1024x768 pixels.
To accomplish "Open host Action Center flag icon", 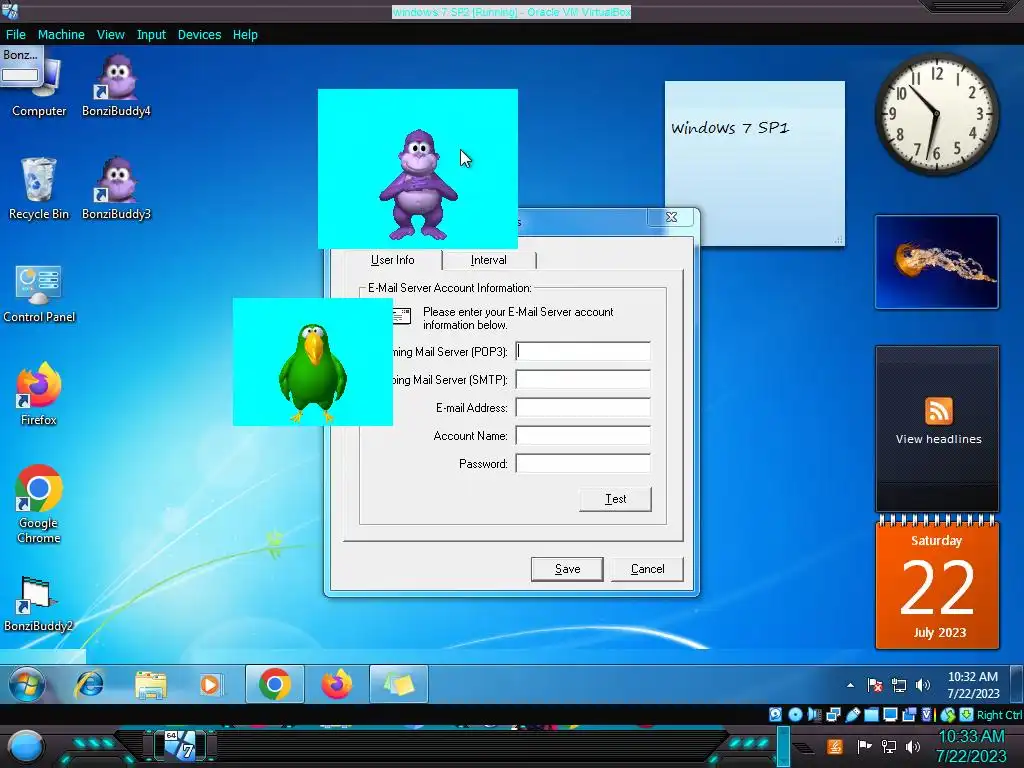I will pos(864,746).
